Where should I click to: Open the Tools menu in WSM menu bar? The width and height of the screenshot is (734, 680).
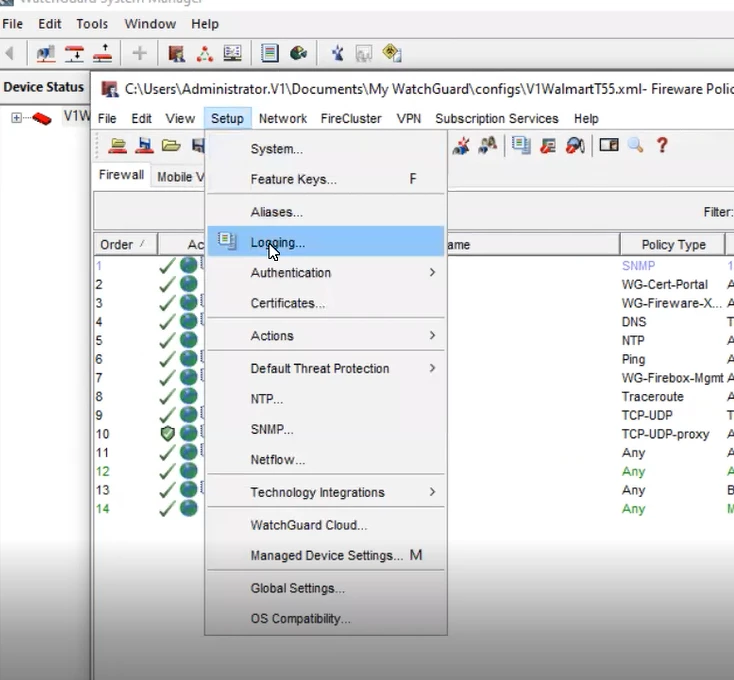92,24
